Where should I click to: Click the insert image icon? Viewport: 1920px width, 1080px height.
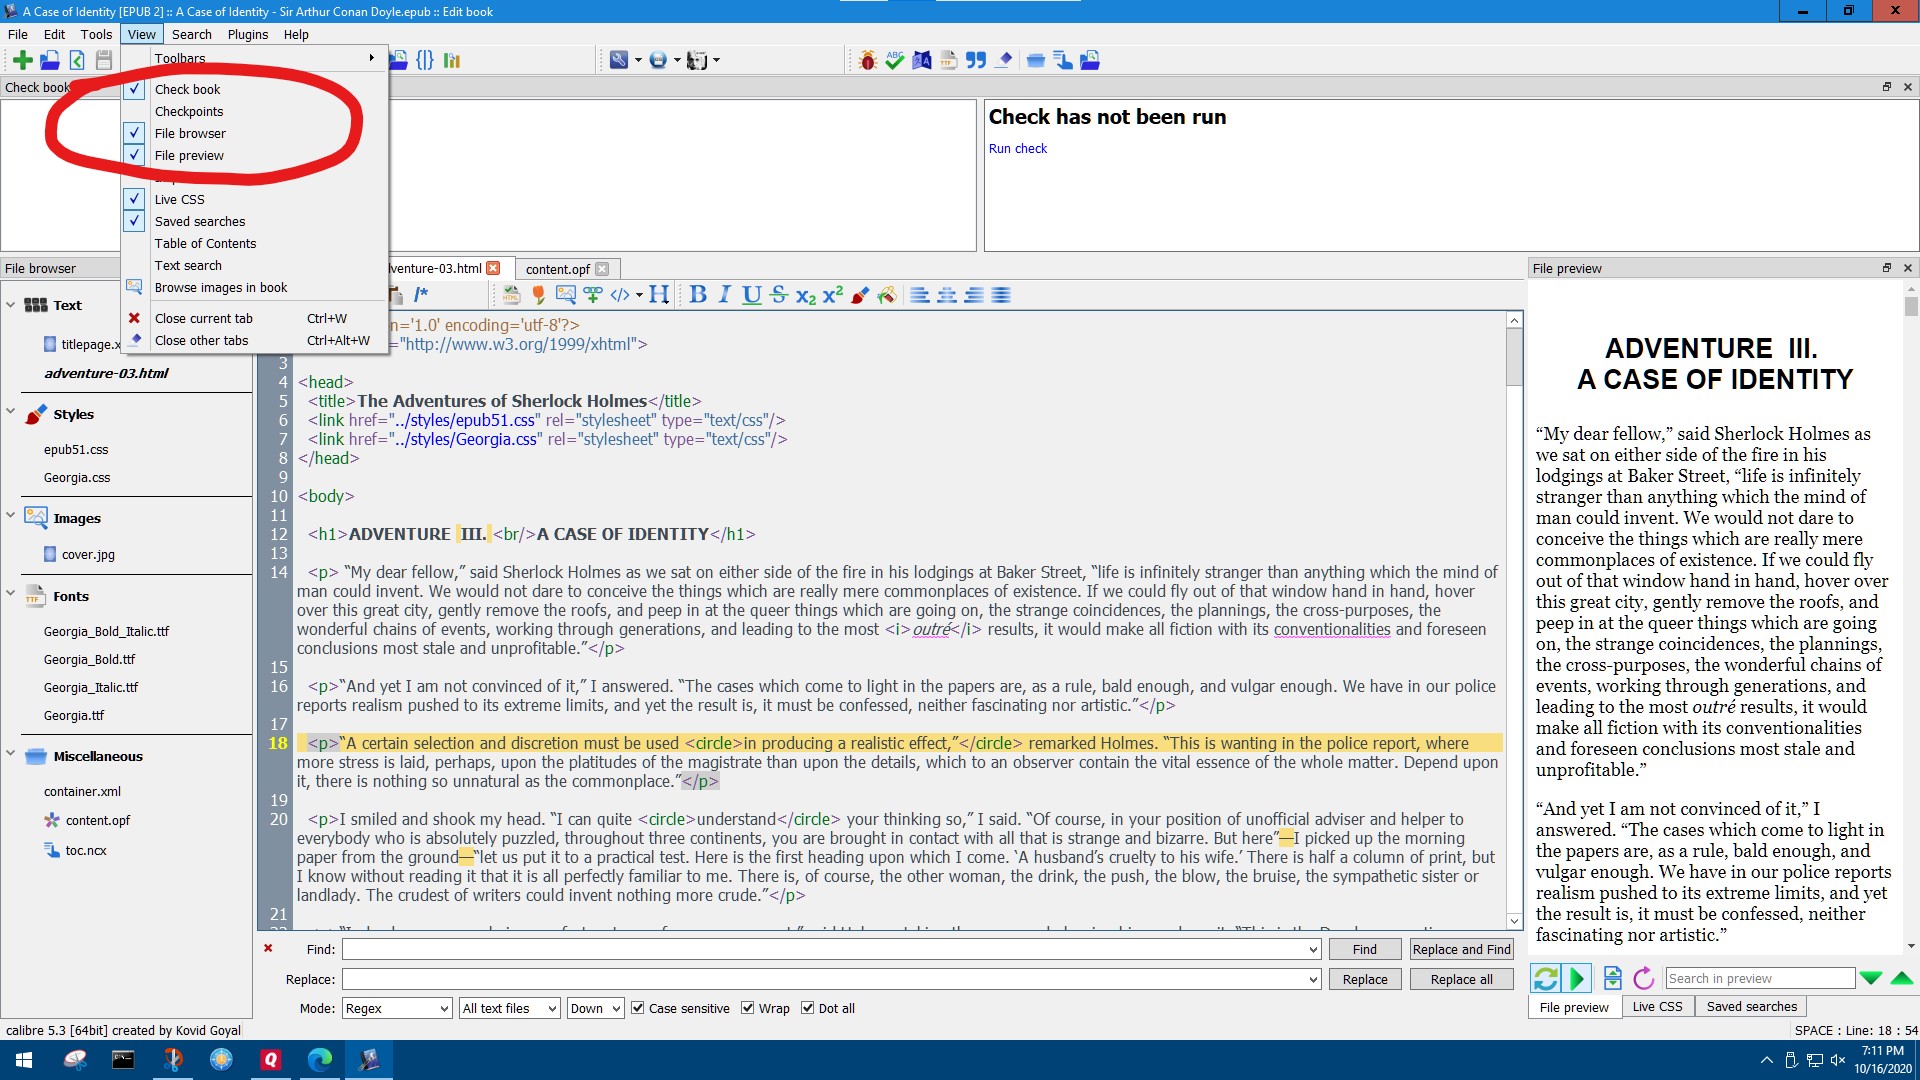click(565, 295)
